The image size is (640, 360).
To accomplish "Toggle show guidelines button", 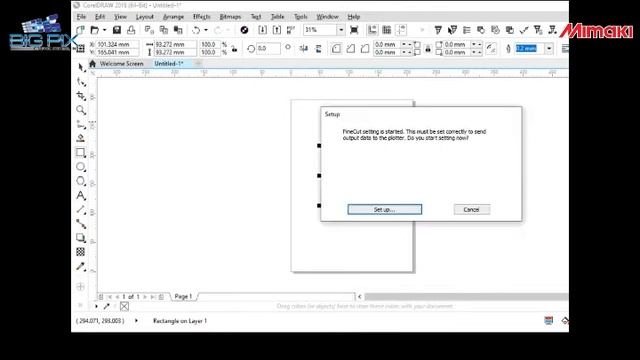I will coord(401,30).
